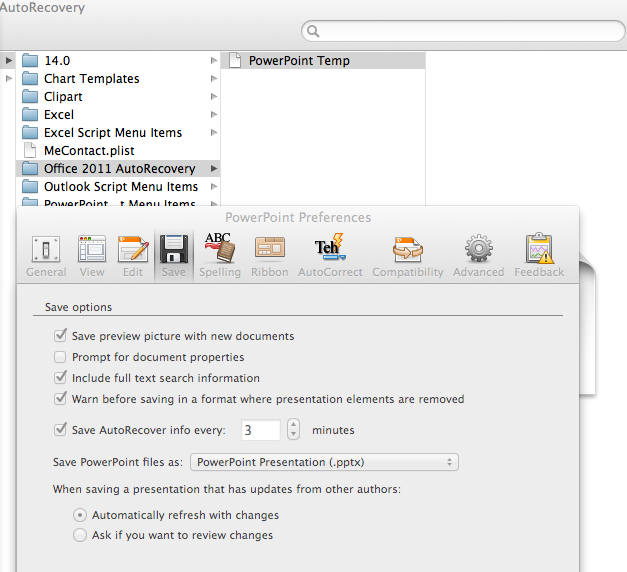Screen dimensions: 627x572
Task: Open the Edit preferences pane icon
Action: tap(133, 249)
